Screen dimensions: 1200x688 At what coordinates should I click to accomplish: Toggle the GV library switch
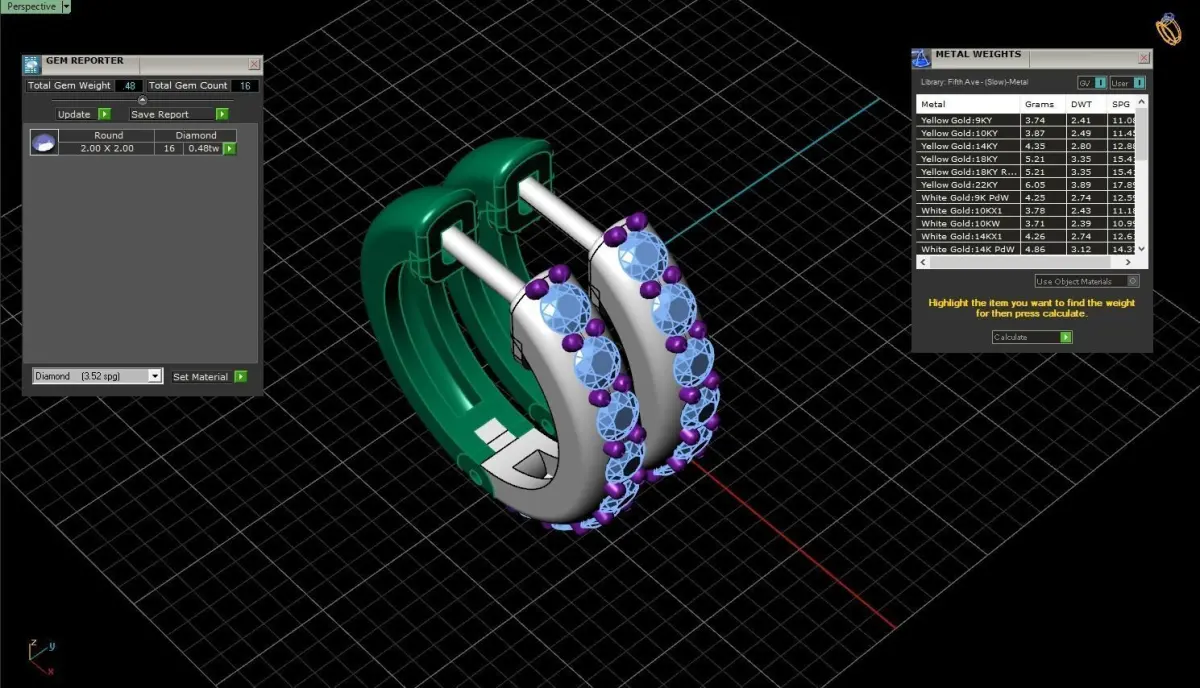pyautogui.click(x=1091, y=83)
